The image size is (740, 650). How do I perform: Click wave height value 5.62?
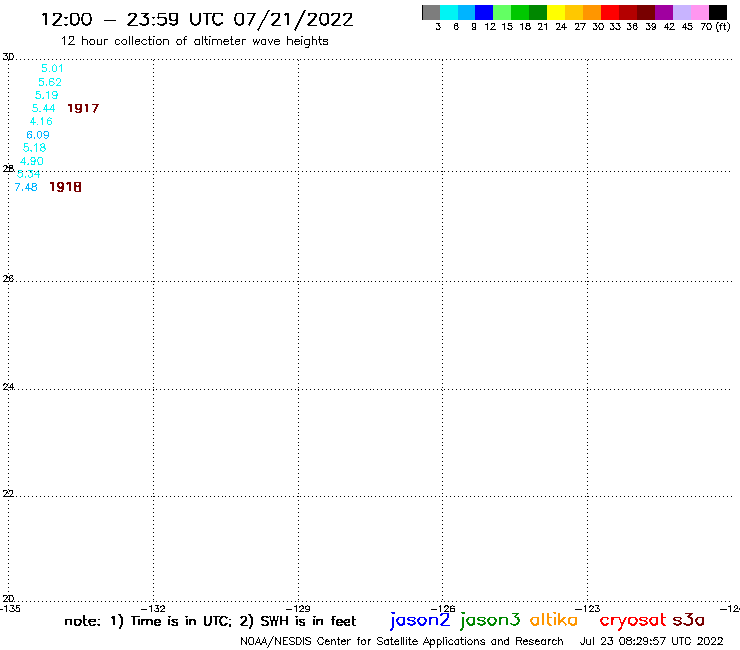[x=50, y=82]
